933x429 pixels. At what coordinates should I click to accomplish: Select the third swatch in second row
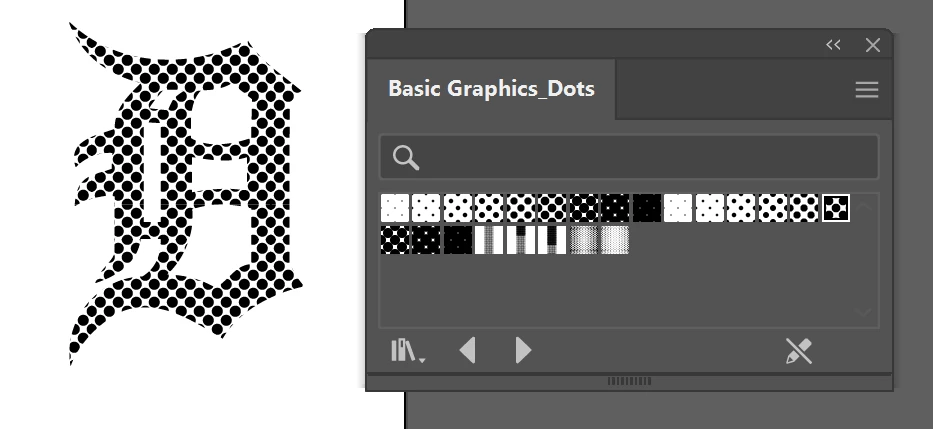click(x=458, y=240)
